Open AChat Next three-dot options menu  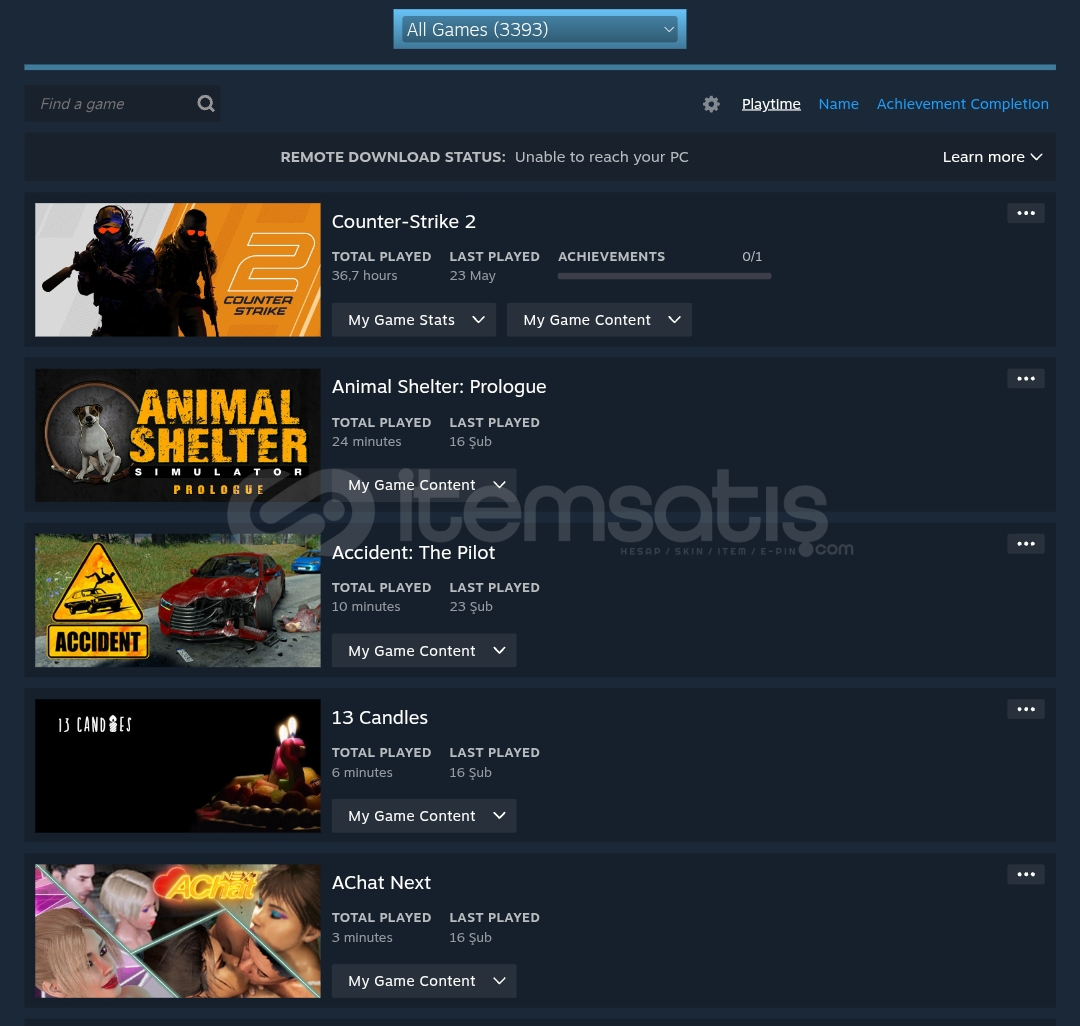[1026, 874]
